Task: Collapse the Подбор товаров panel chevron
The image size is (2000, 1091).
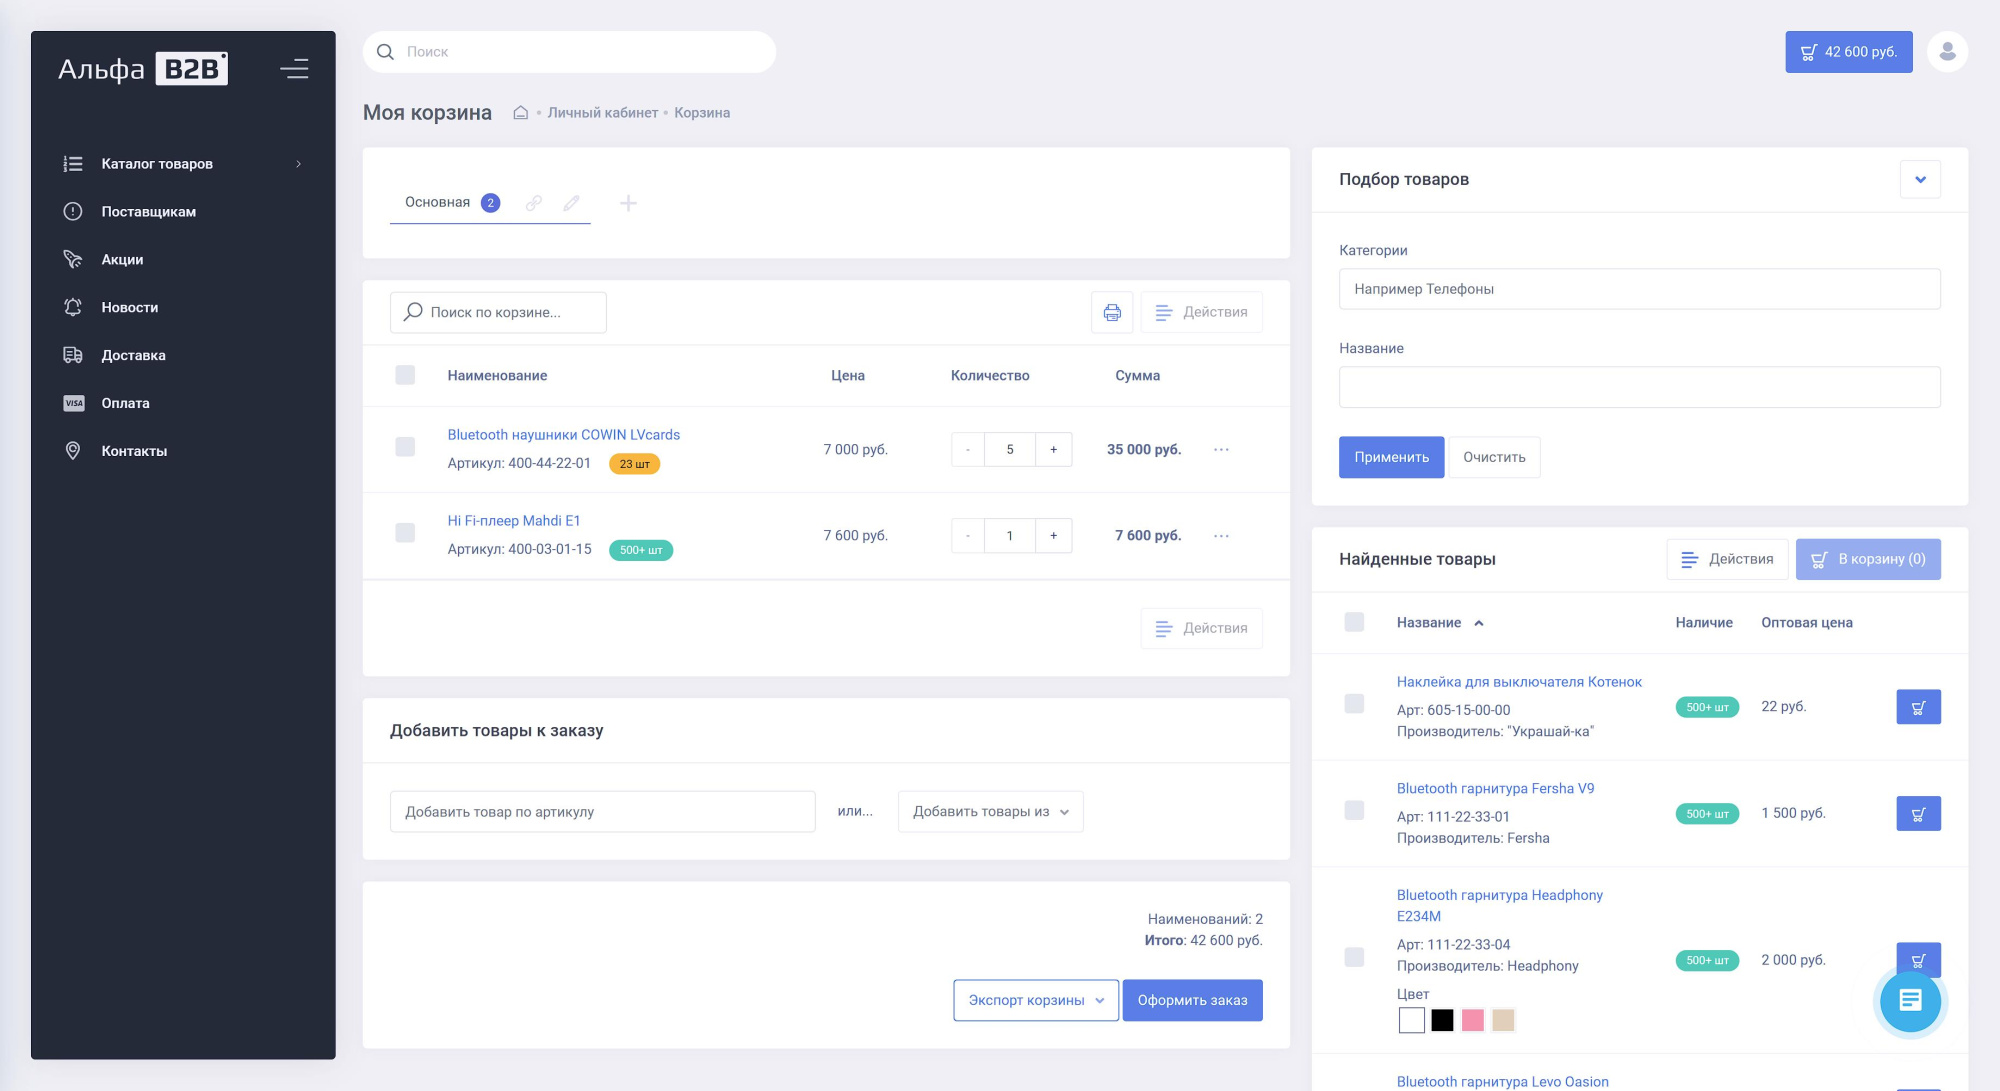Action: click(1920, 180)
